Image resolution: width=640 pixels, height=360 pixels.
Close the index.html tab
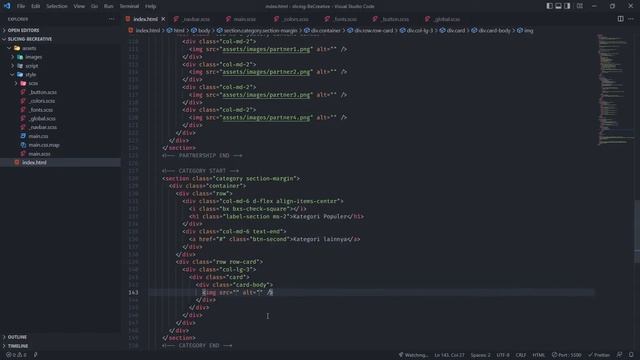click(x=163, y=19)
